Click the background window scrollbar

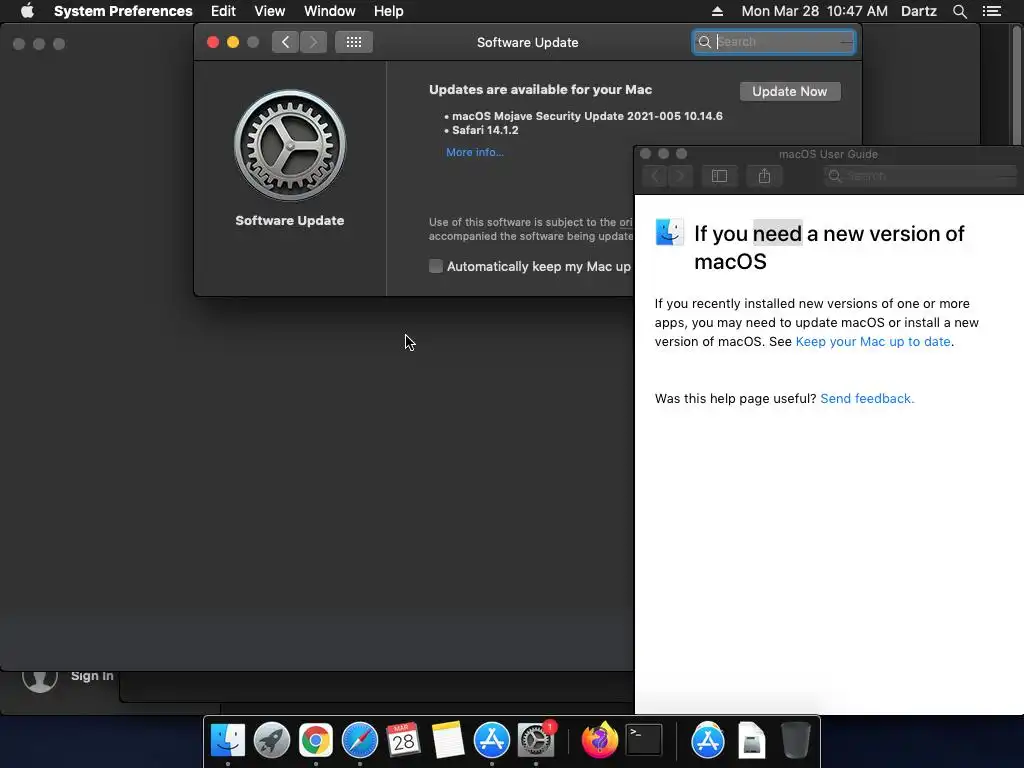[1016, 84]
